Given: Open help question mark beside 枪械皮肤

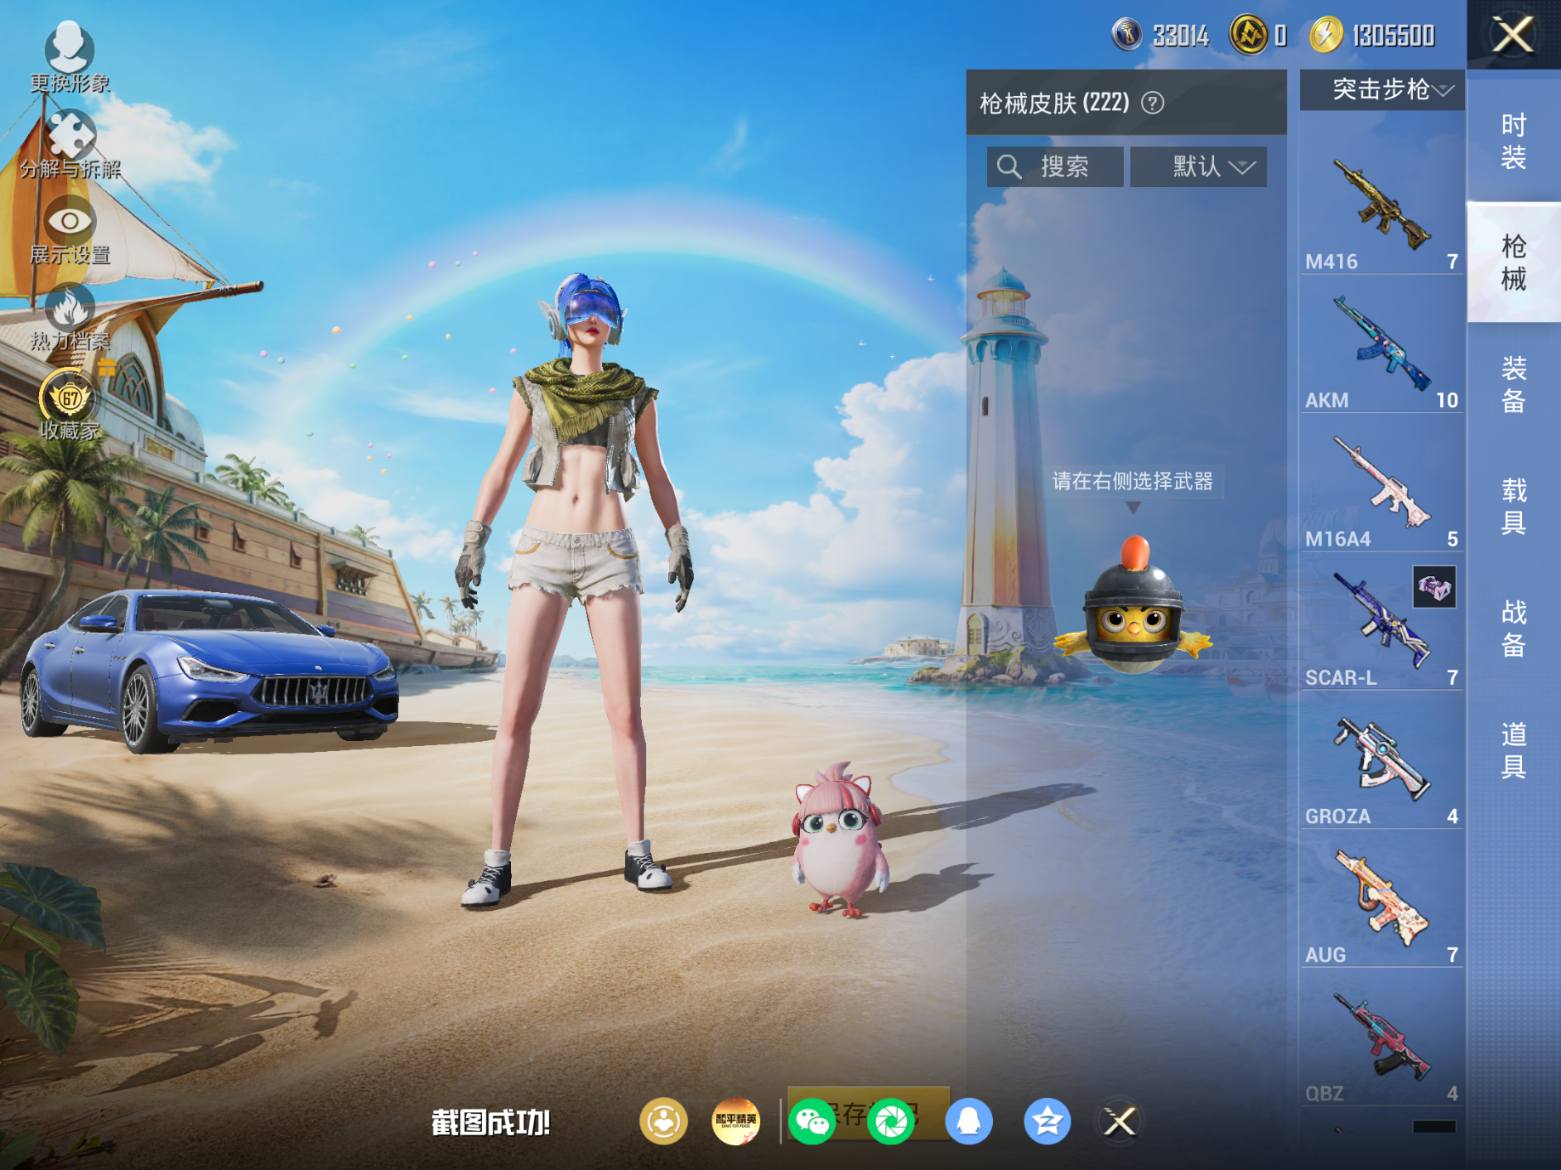Looking at the screenshot, I should [x=1152, y=102].
